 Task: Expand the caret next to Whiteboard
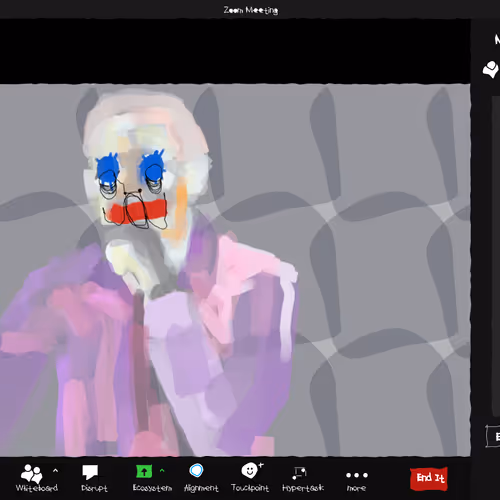[x=55, y=470]
